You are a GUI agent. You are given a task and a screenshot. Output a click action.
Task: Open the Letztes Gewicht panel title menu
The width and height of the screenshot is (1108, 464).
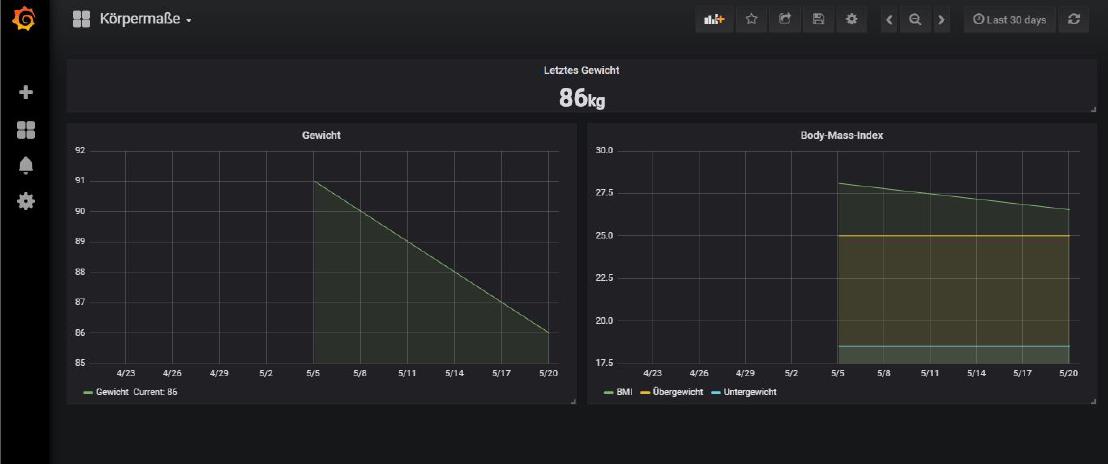click(582, 70)
